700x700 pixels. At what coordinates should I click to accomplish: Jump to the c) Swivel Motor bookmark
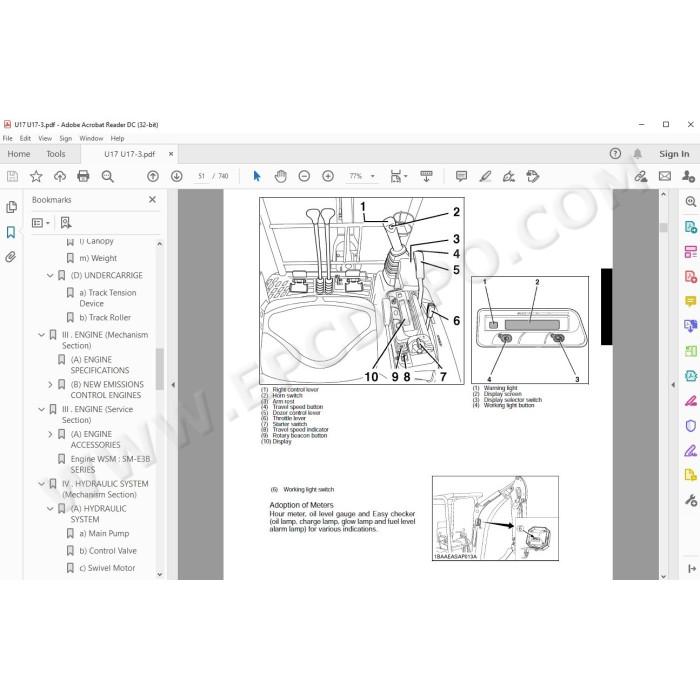[107, 568]
